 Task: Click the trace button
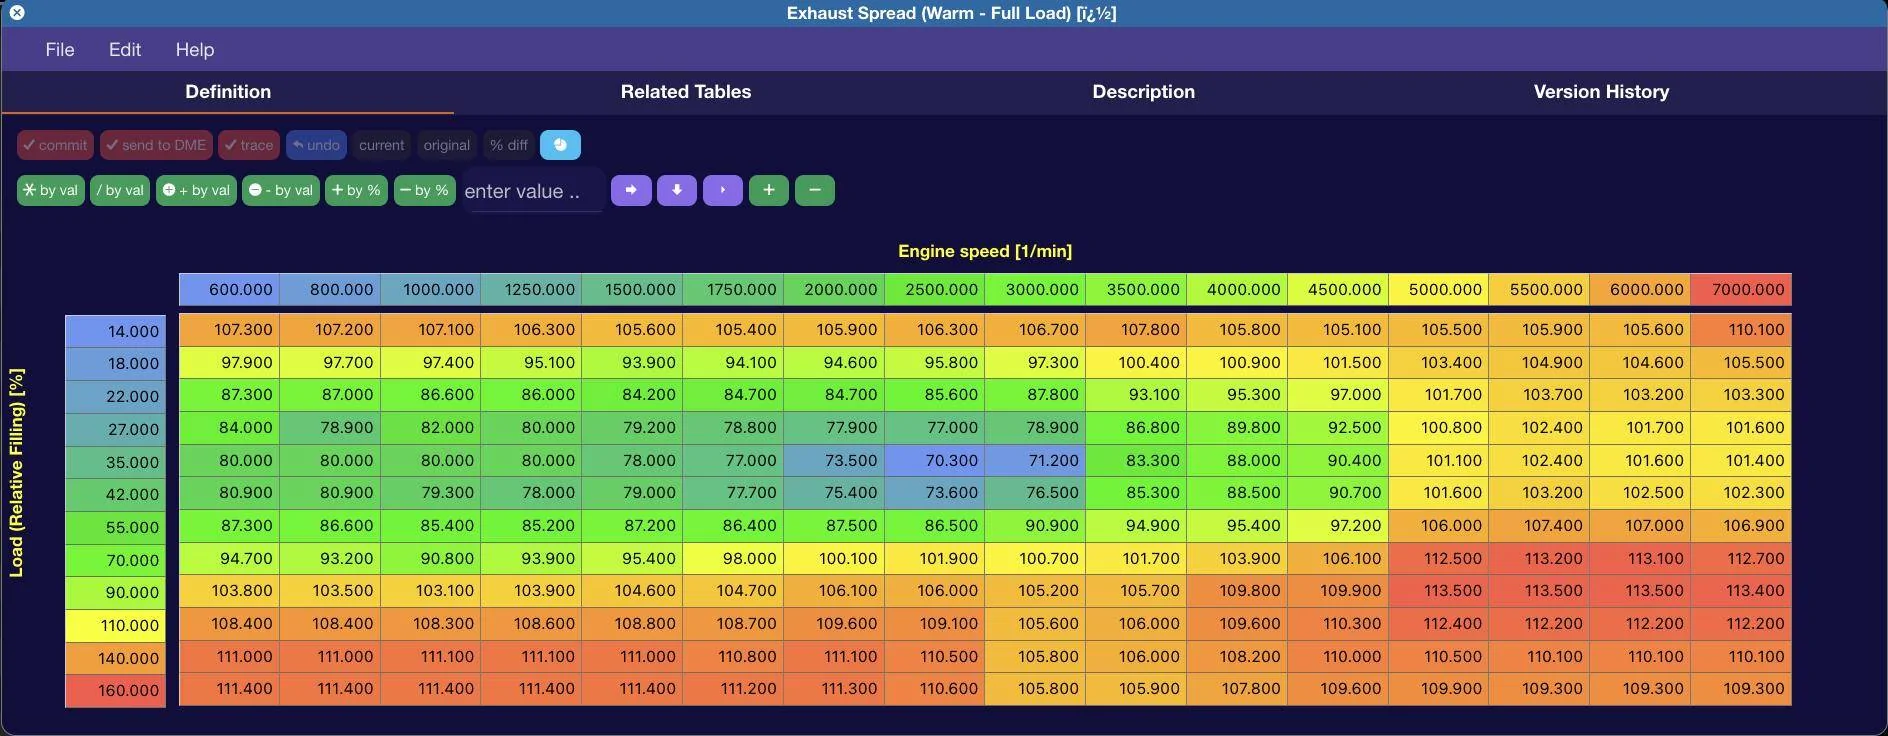(x=249, y=145)
